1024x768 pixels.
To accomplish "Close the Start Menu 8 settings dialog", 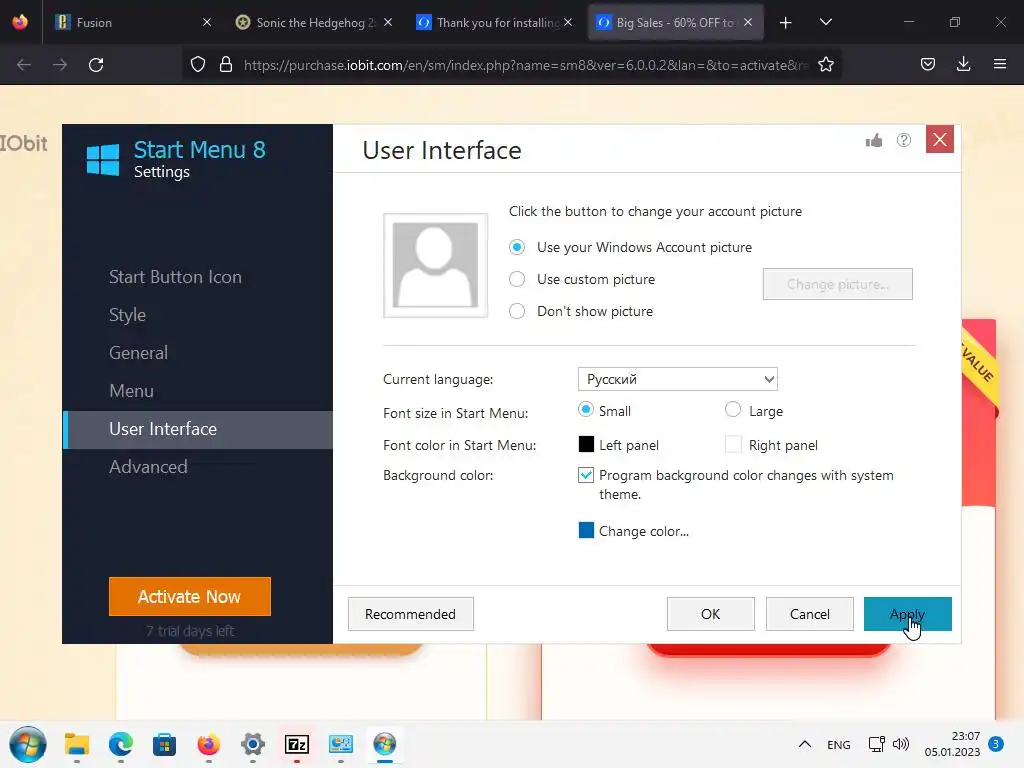I will tap(940, 139).
